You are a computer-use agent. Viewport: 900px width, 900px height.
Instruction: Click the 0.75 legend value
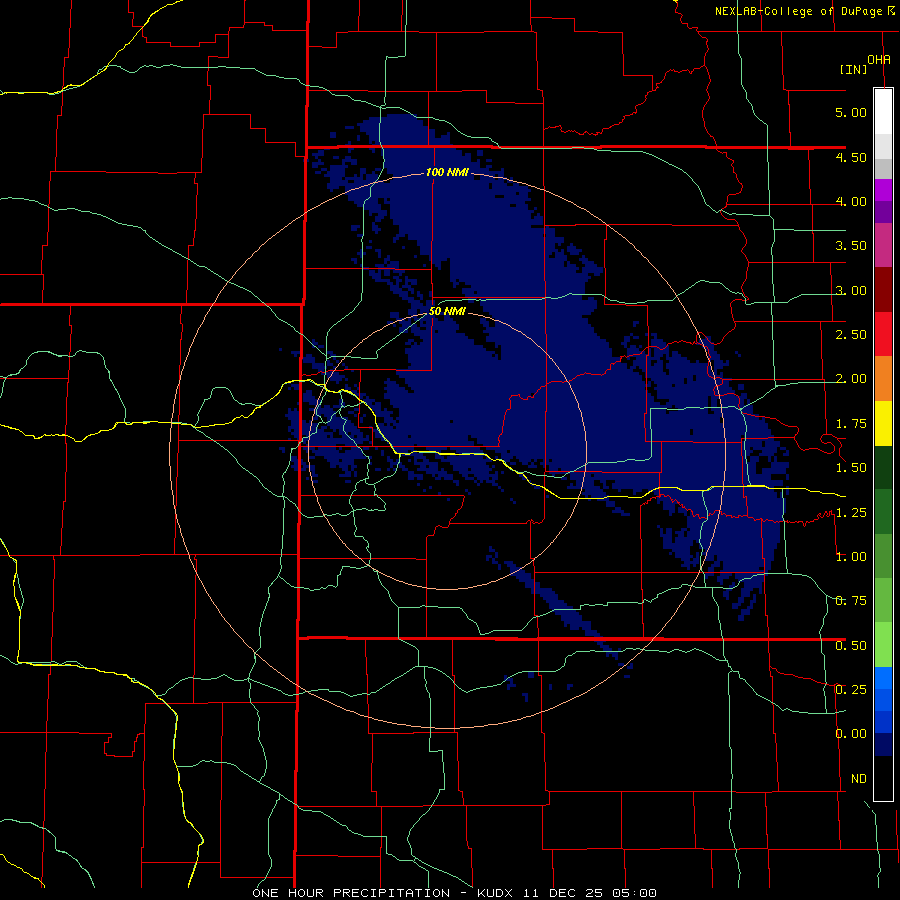(851, 601)
